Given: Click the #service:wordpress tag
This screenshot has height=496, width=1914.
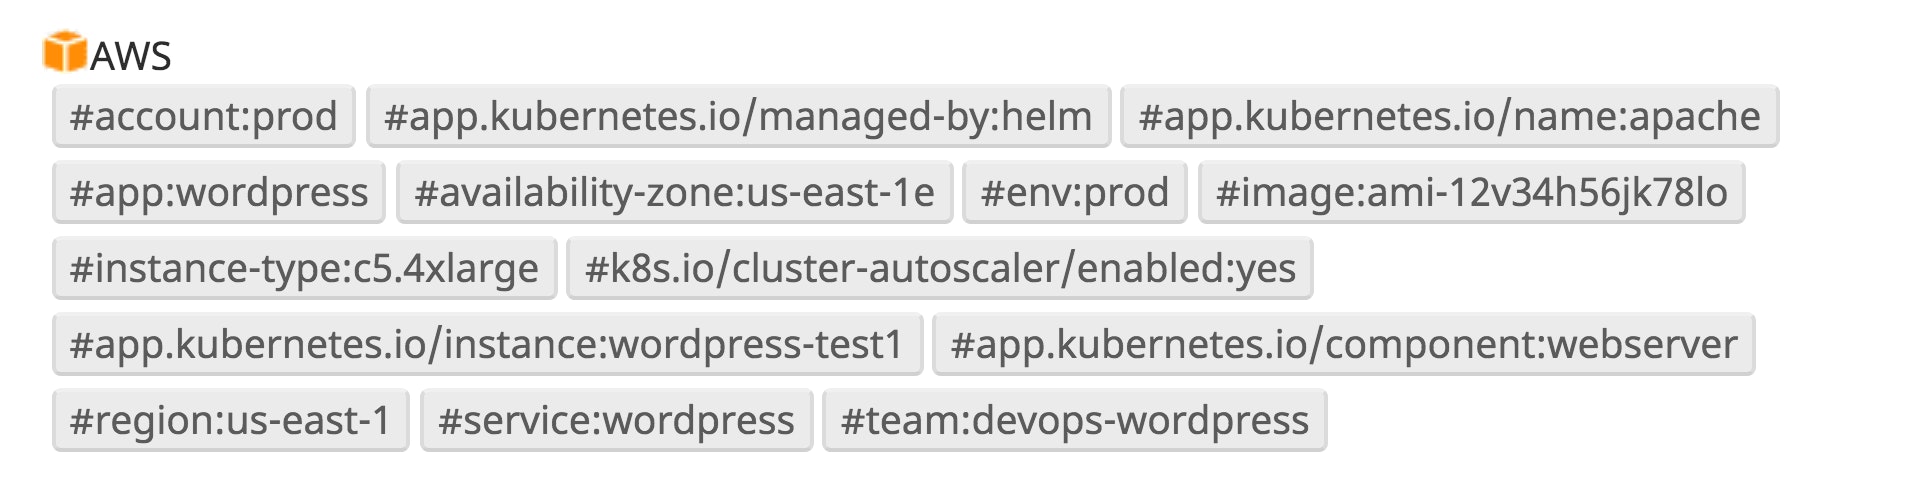Looking at the screenshot, I should [x=616, y=421].
